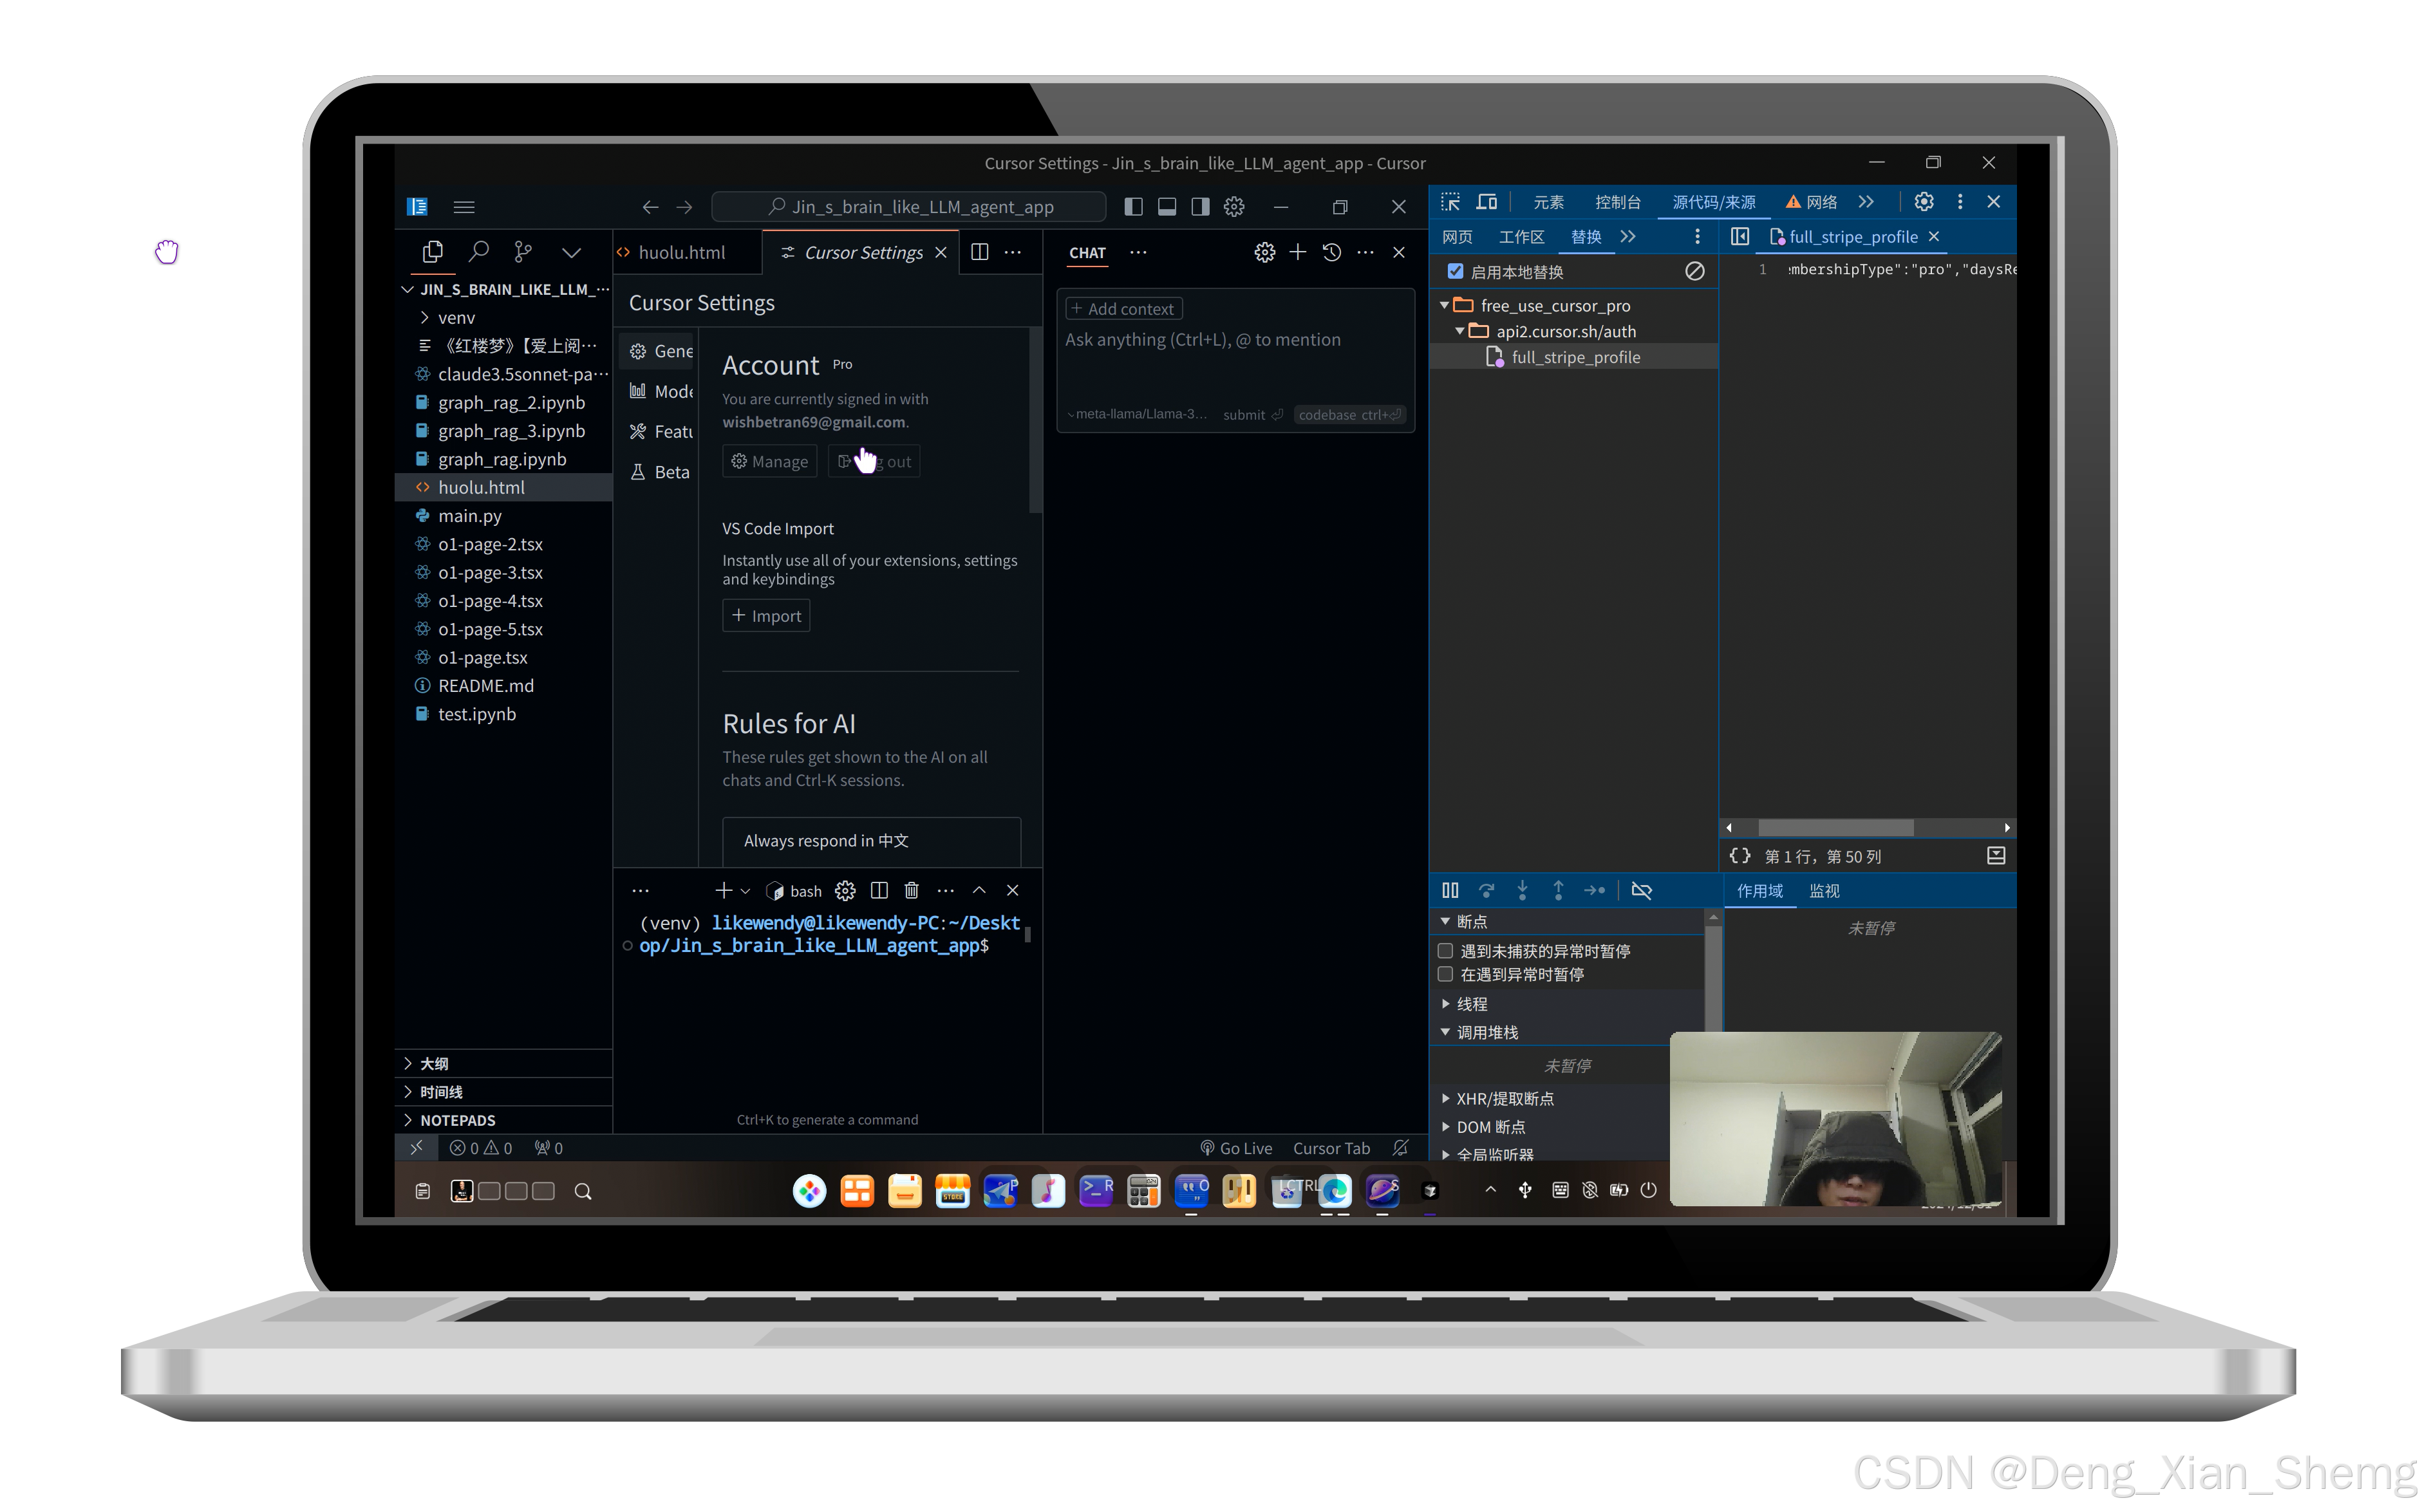This screenshot has height=1512, width=2420.
Task: Open Source Control branch icon
Action: 523,252
